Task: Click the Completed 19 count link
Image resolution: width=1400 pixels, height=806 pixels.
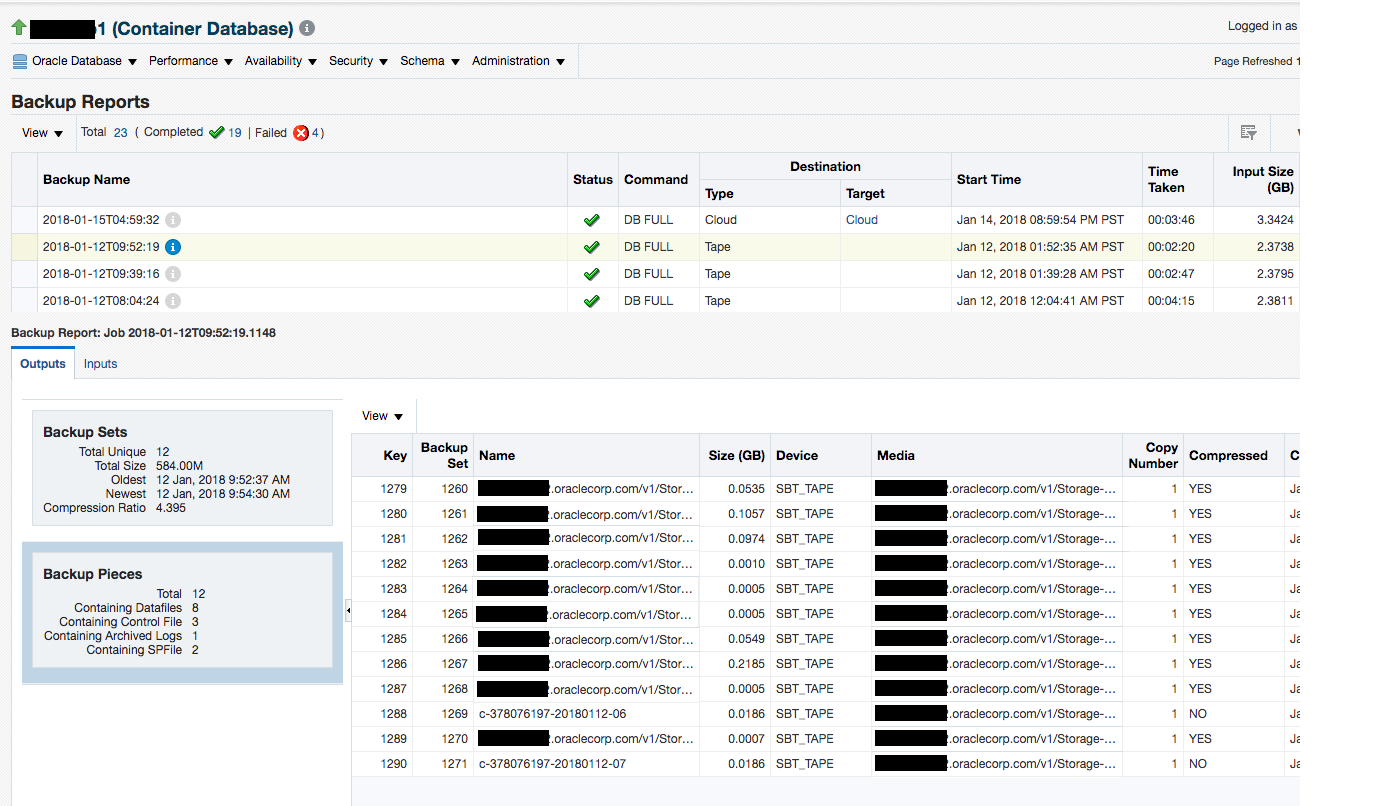Action: [235, 132]
